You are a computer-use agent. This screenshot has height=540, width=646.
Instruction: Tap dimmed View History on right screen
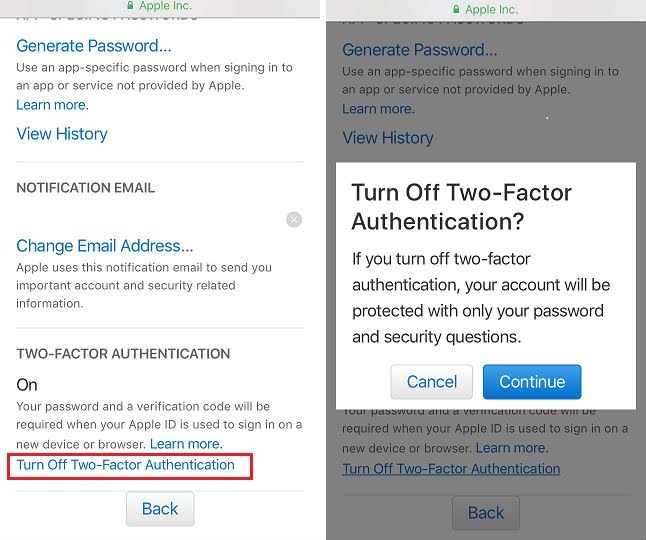388,138
